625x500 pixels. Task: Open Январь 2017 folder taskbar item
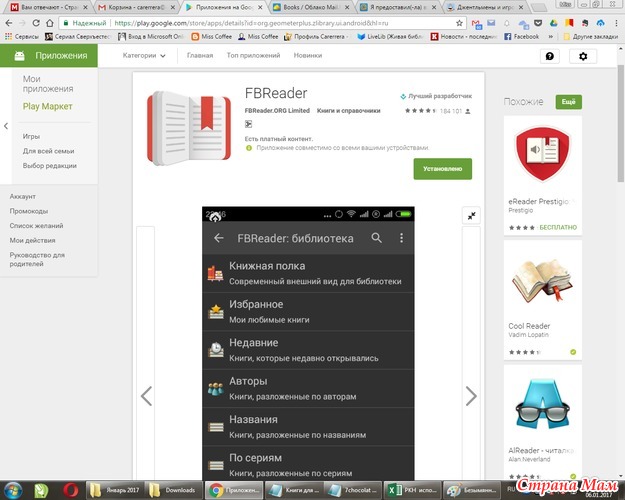tap(115, 490)
